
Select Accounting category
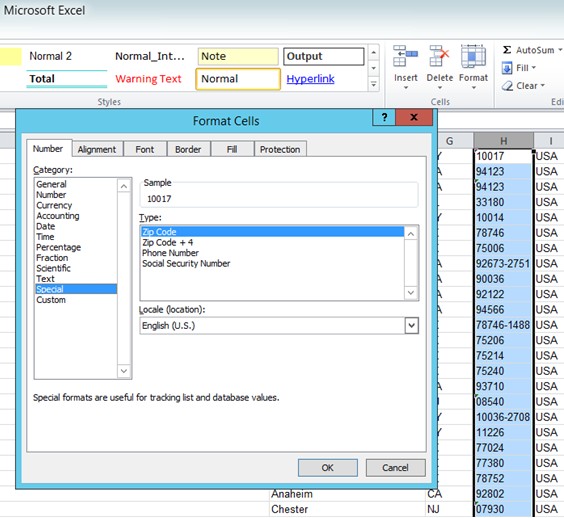coord(76,216)
